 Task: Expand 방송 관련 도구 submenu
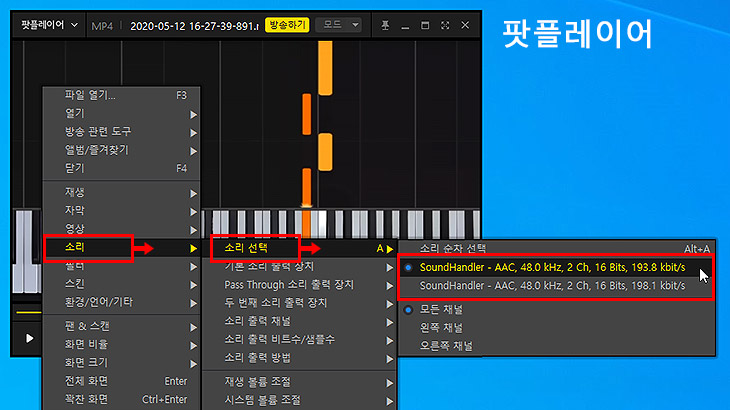[122, 132]
